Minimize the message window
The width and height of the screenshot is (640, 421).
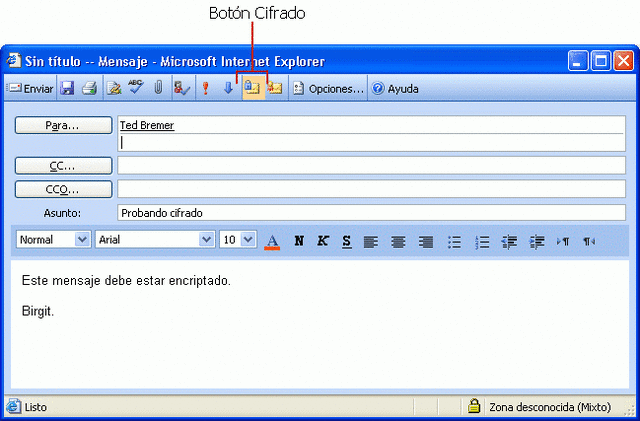578,61
